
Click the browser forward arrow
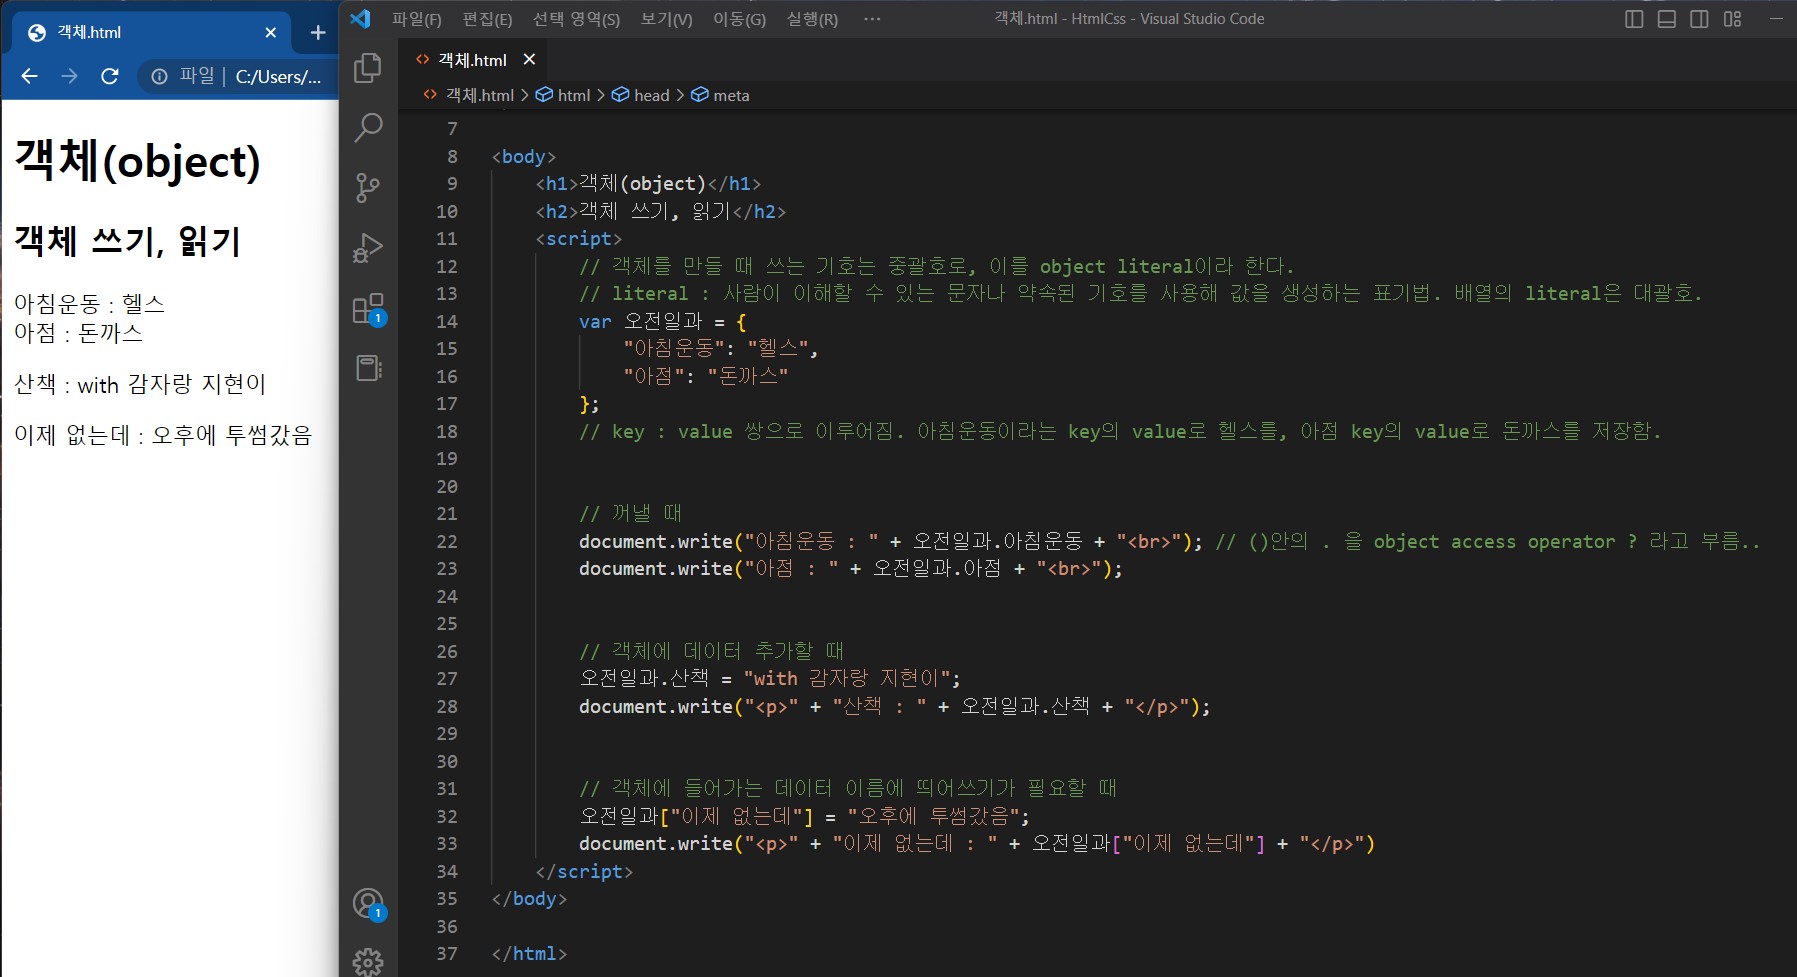click(x=69, y=76)
